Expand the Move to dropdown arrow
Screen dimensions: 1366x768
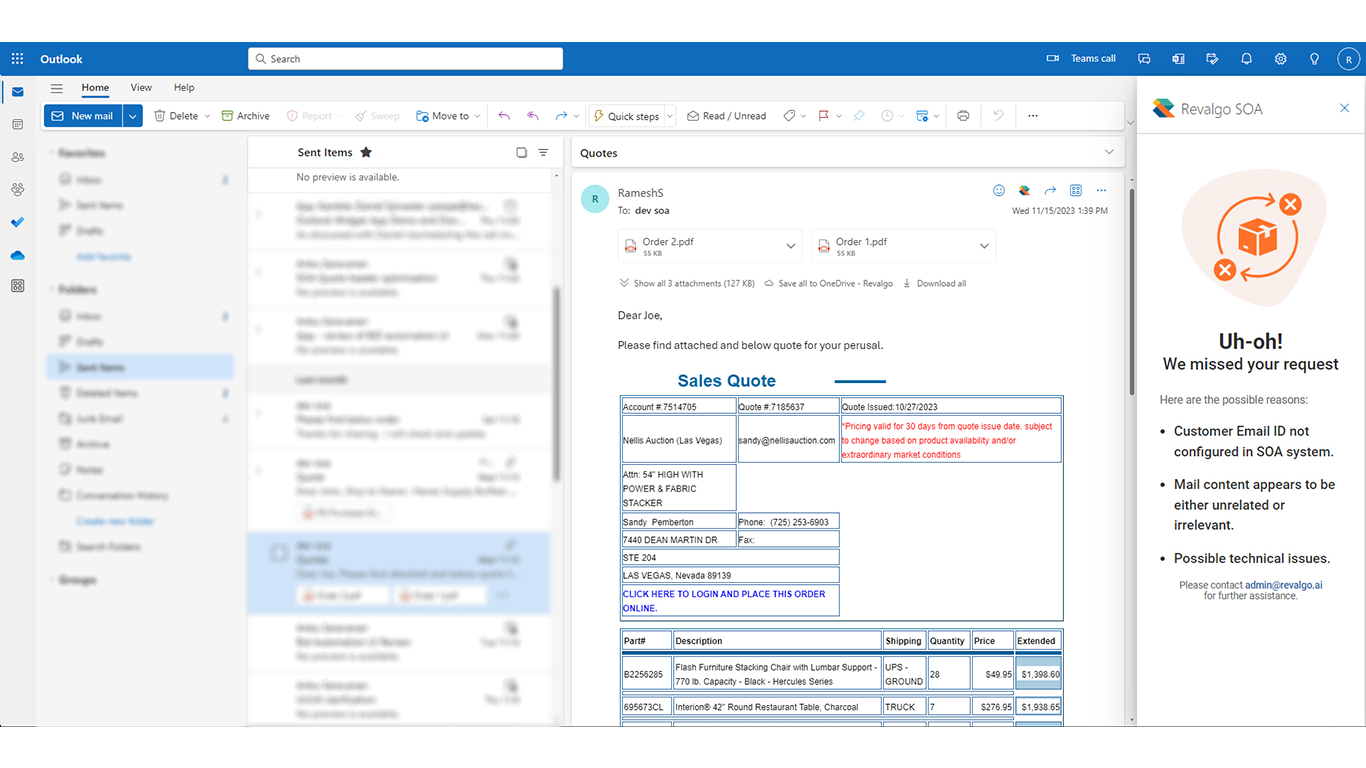pyautogui.click(x=477, y=116)
